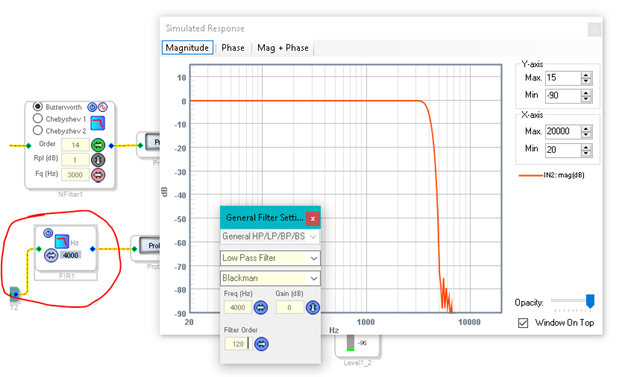Image resolution: width=639 pixels, height=377 pixels.
Task: Click the NFilter1 block label
Action: (x=70, y=194)
